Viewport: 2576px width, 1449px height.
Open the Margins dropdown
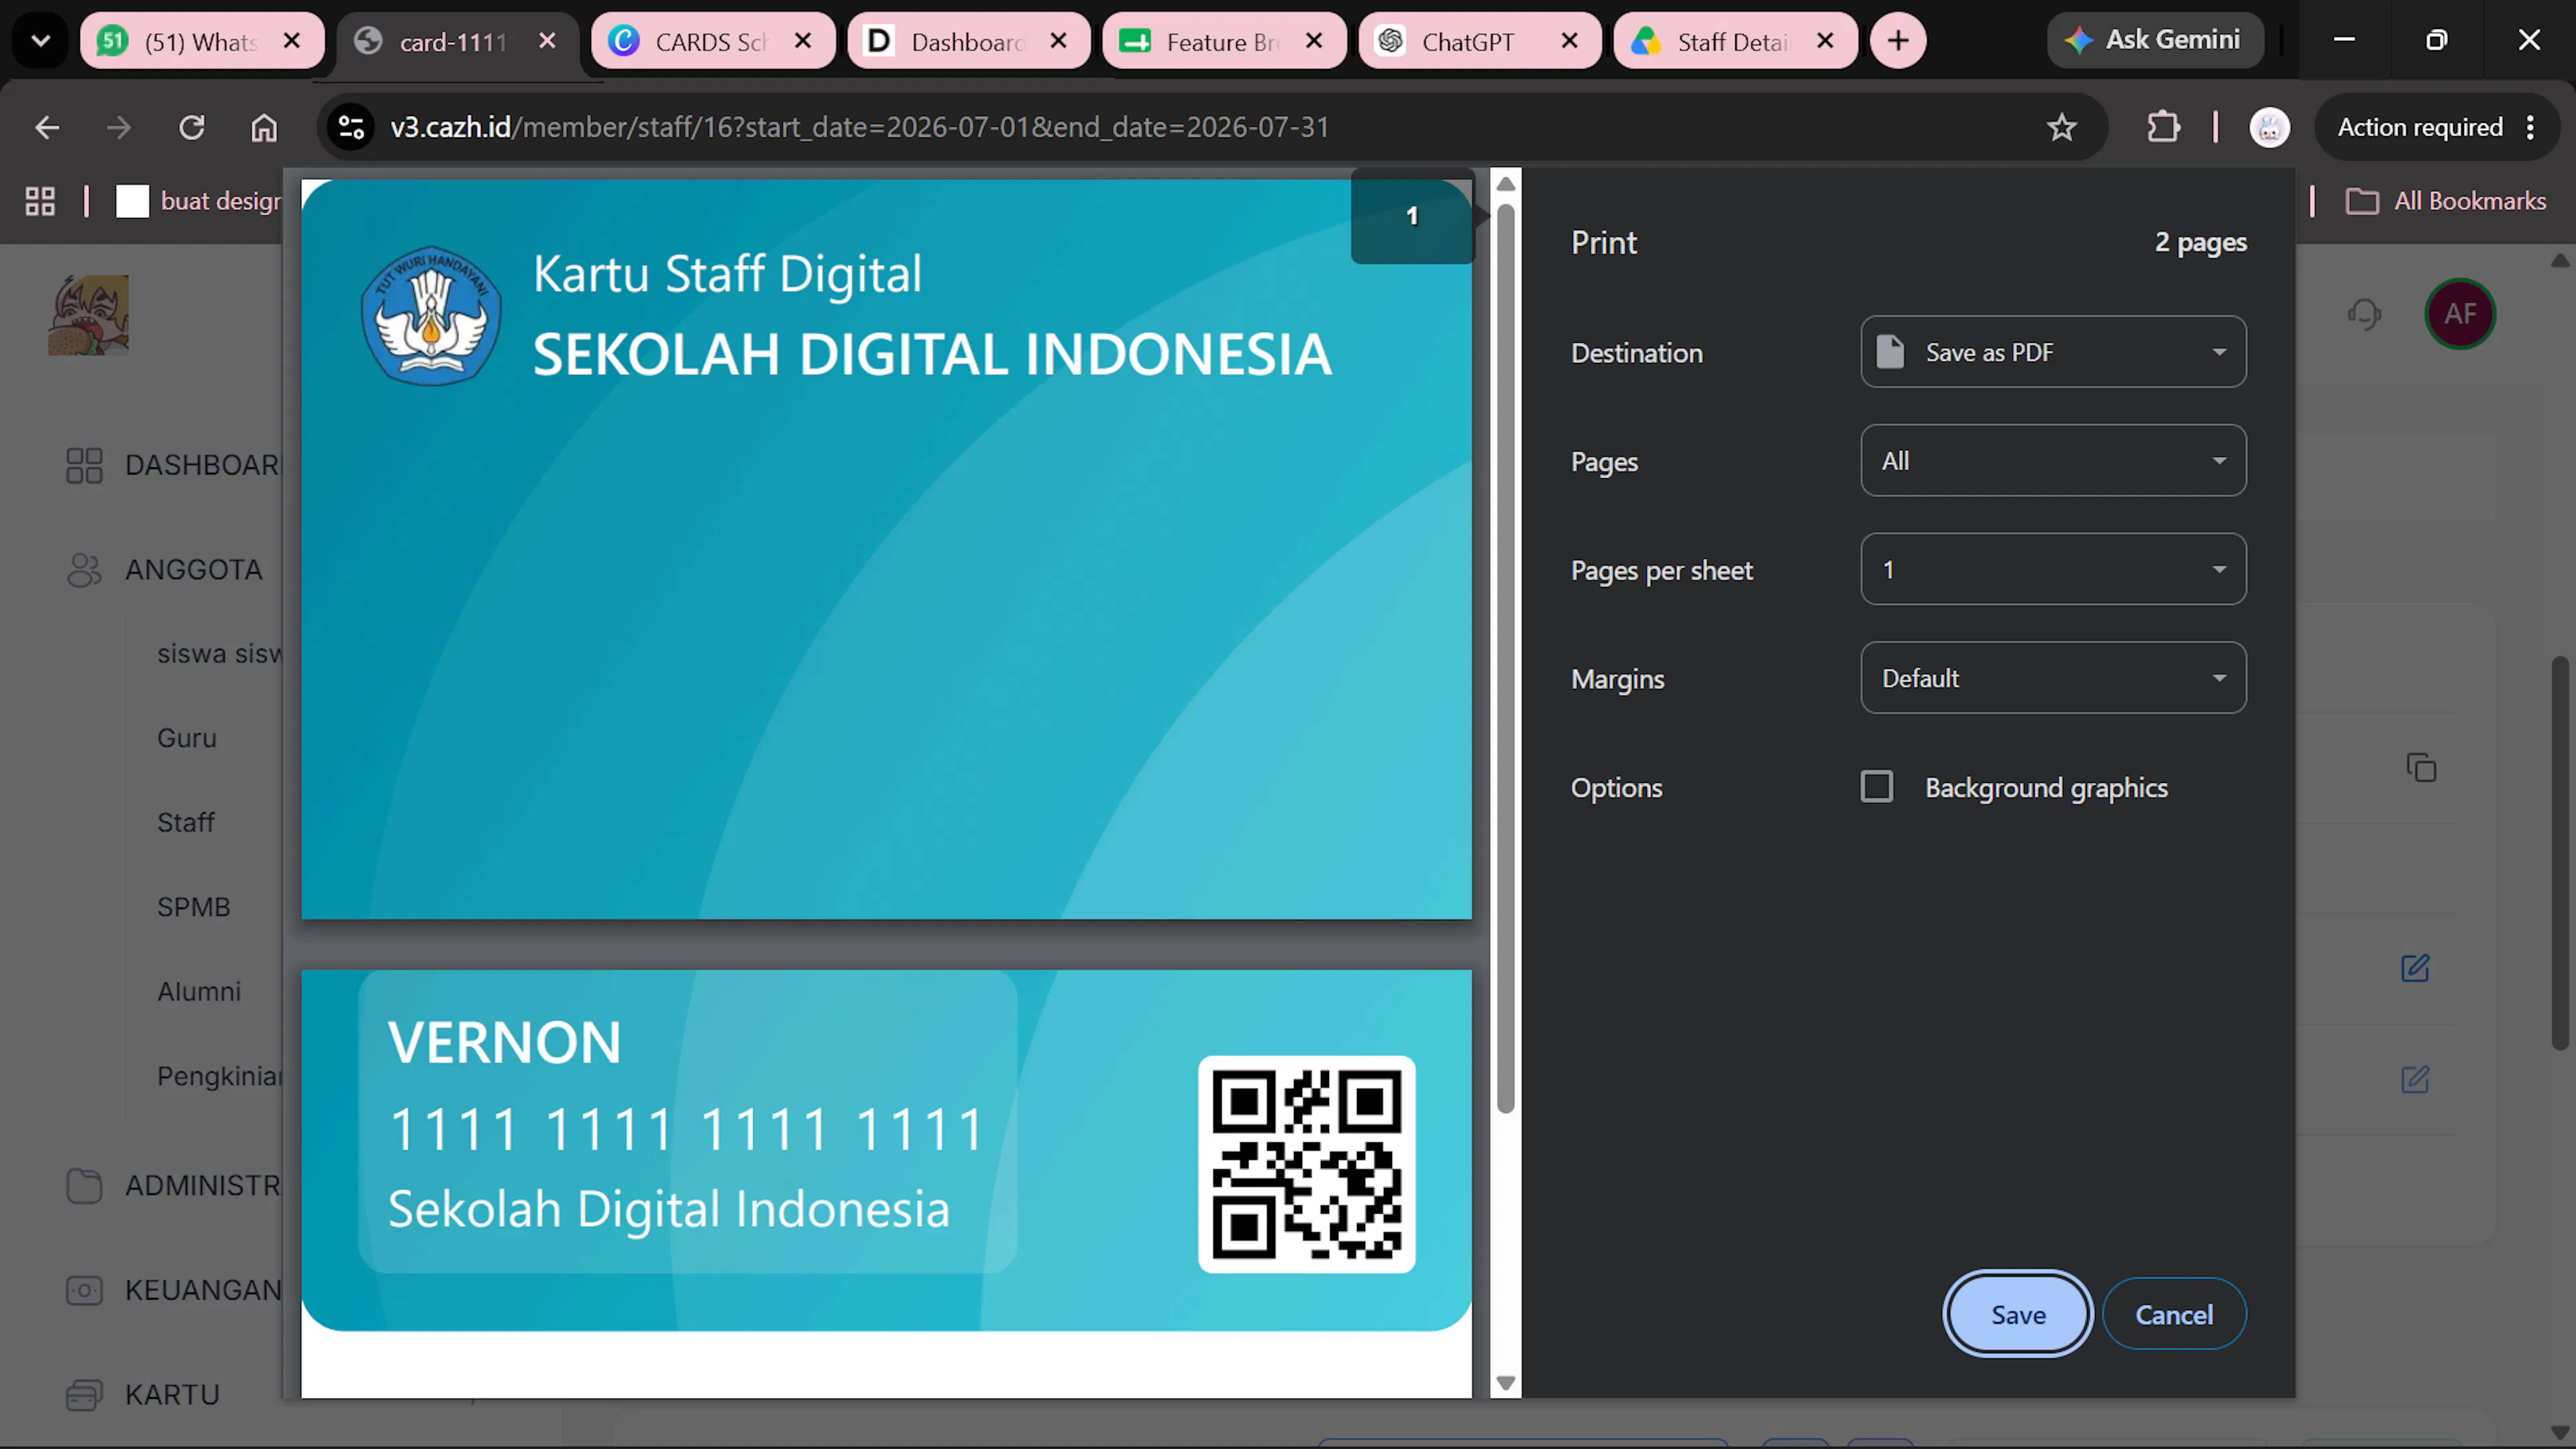pos(2053,678)
